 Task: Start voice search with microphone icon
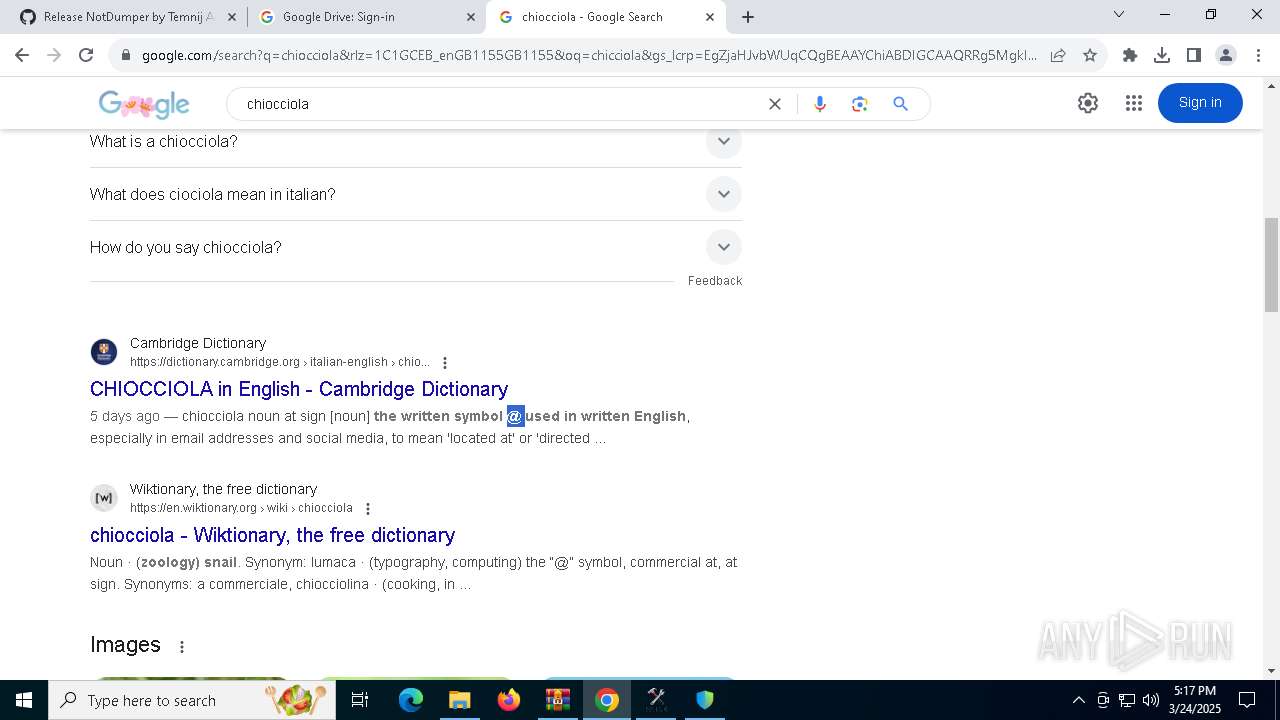tap(820, 104)
